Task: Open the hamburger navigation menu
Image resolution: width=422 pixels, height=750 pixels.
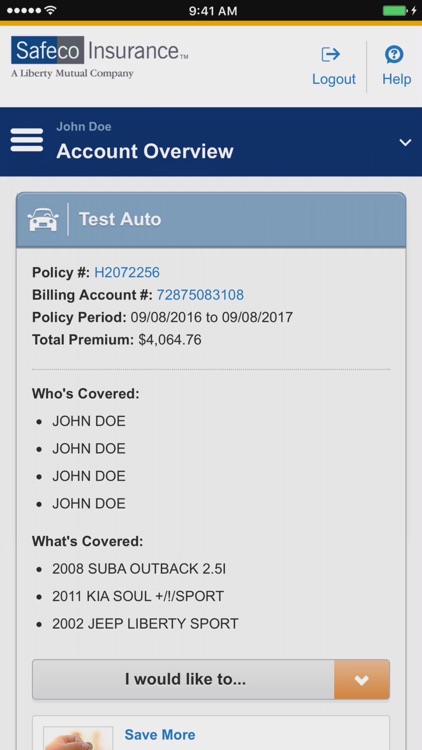Action: pyautogui.click(x=27, y=140)
